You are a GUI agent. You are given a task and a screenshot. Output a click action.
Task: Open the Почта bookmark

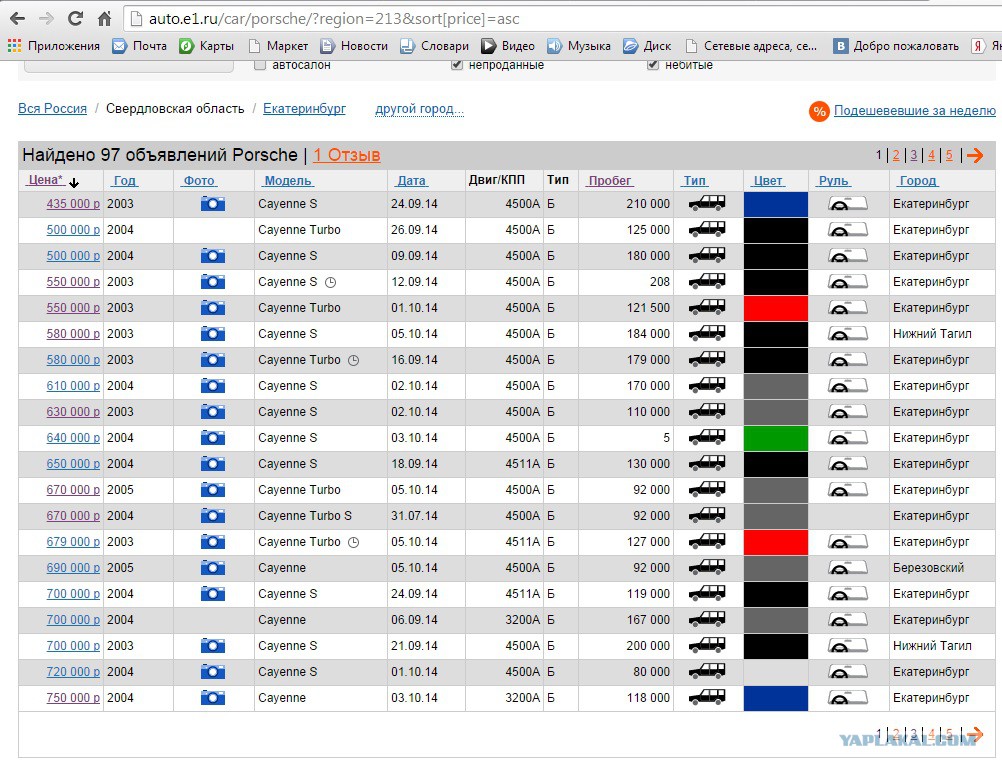(x=139, y=46)
